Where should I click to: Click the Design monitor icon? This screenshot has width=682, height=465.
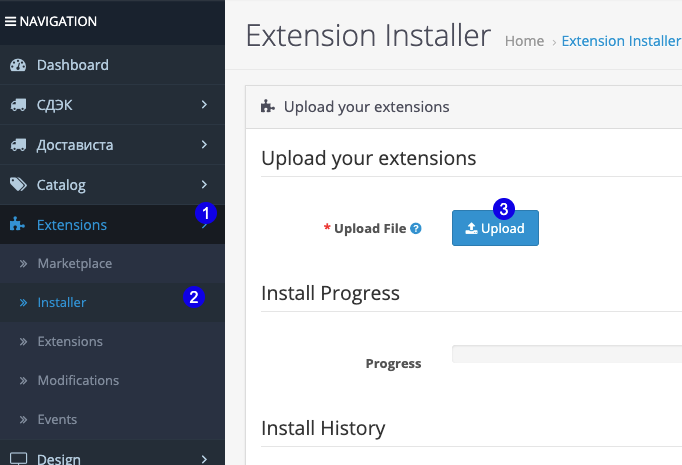tap(18, 458)
